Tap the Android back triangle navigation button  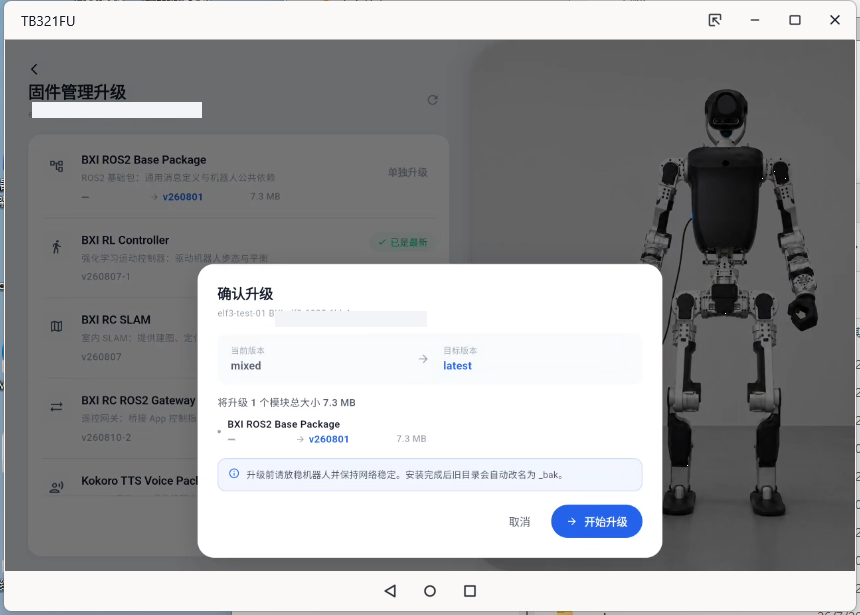391,591
